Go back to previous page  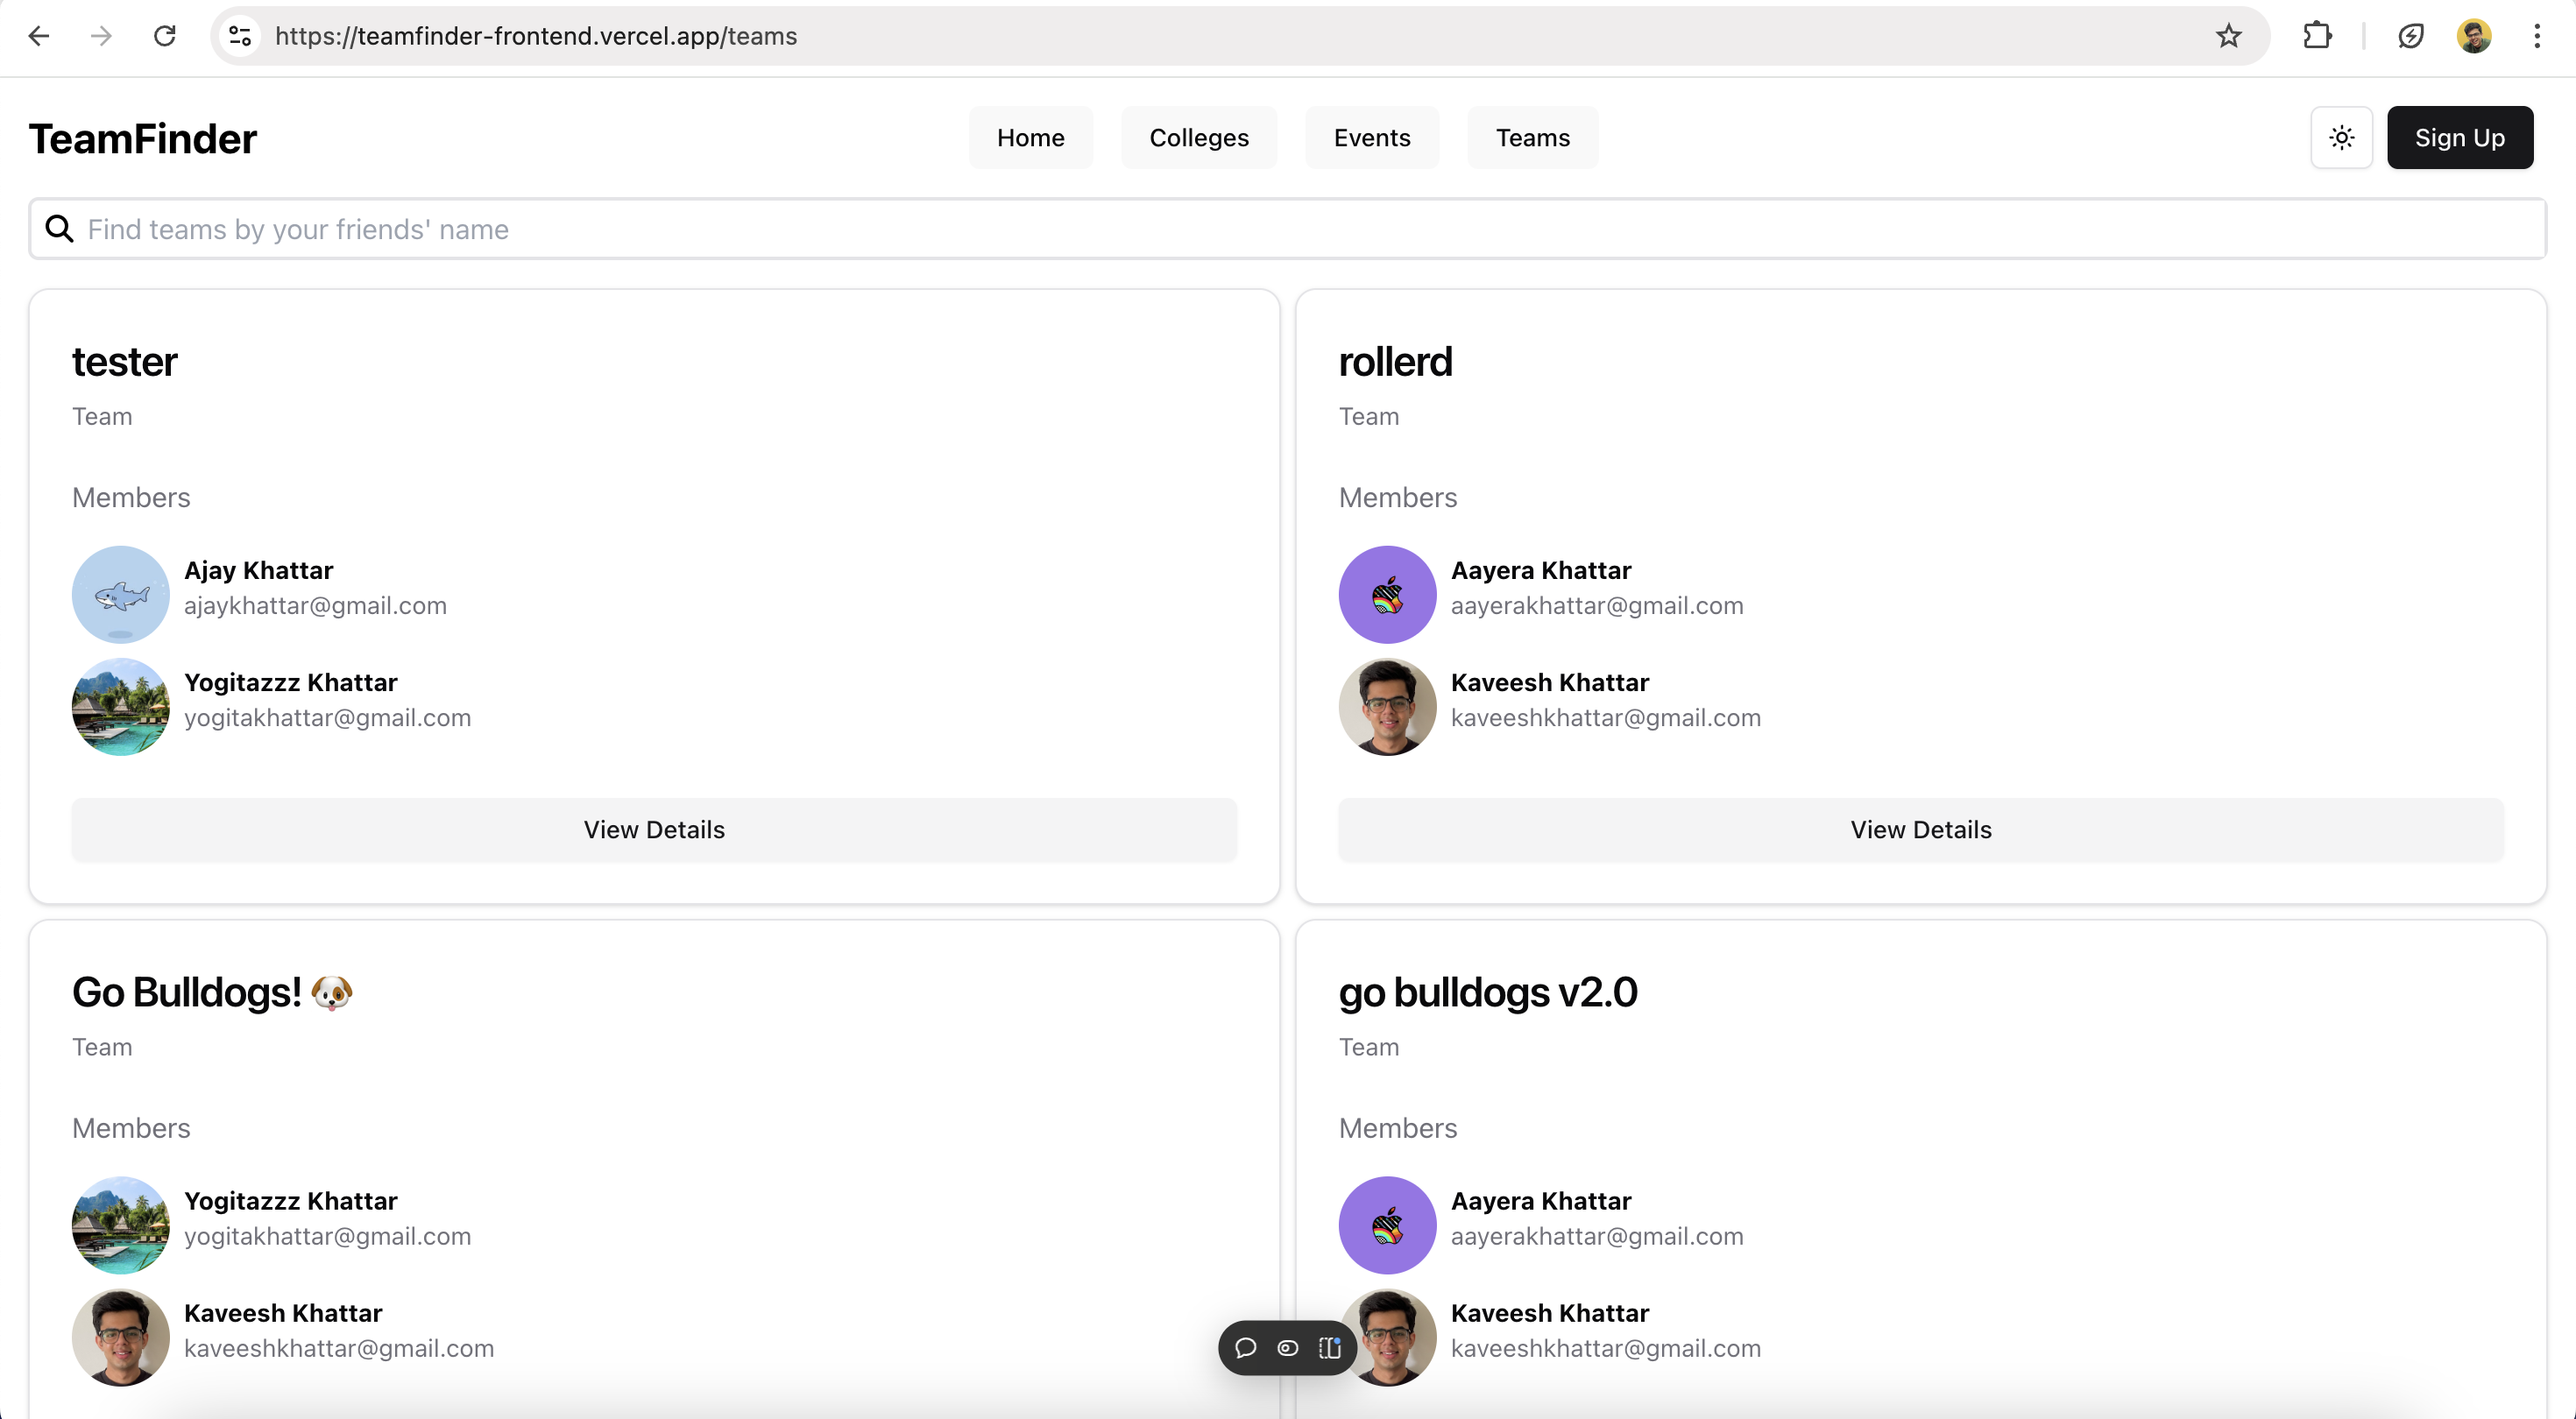[39, 36]
